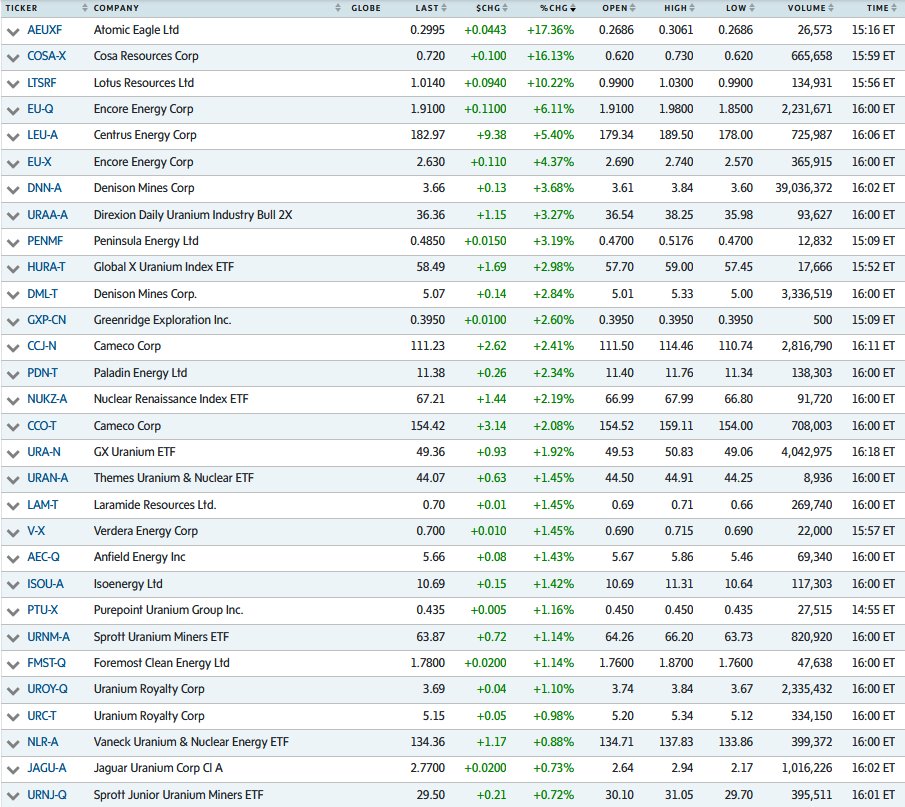Open the PDN-T ticker link
Image resolution: width=905 pixels, height=807 pixels.
tap(42, 373)
